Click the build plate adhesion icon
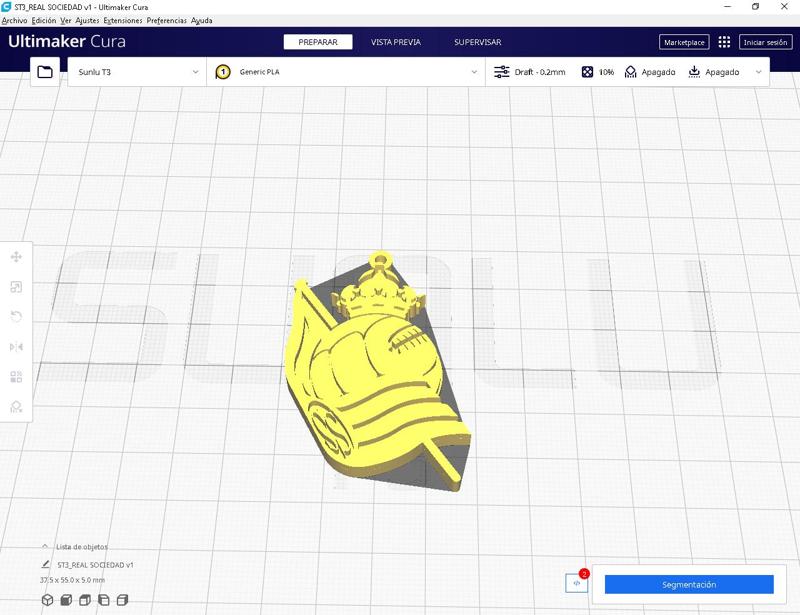The height and width of the screenshot is (615, 800). click(694, 72)
